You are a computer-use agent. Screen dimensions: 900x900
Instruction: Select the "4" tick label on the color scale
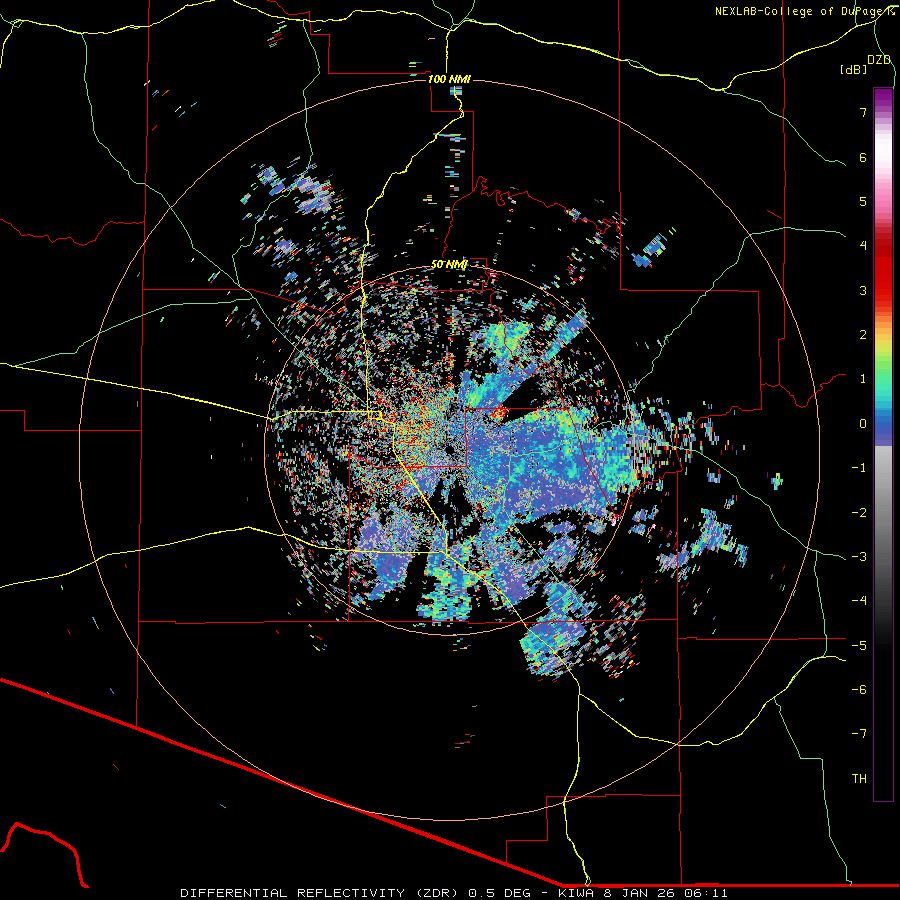[863, 246]
